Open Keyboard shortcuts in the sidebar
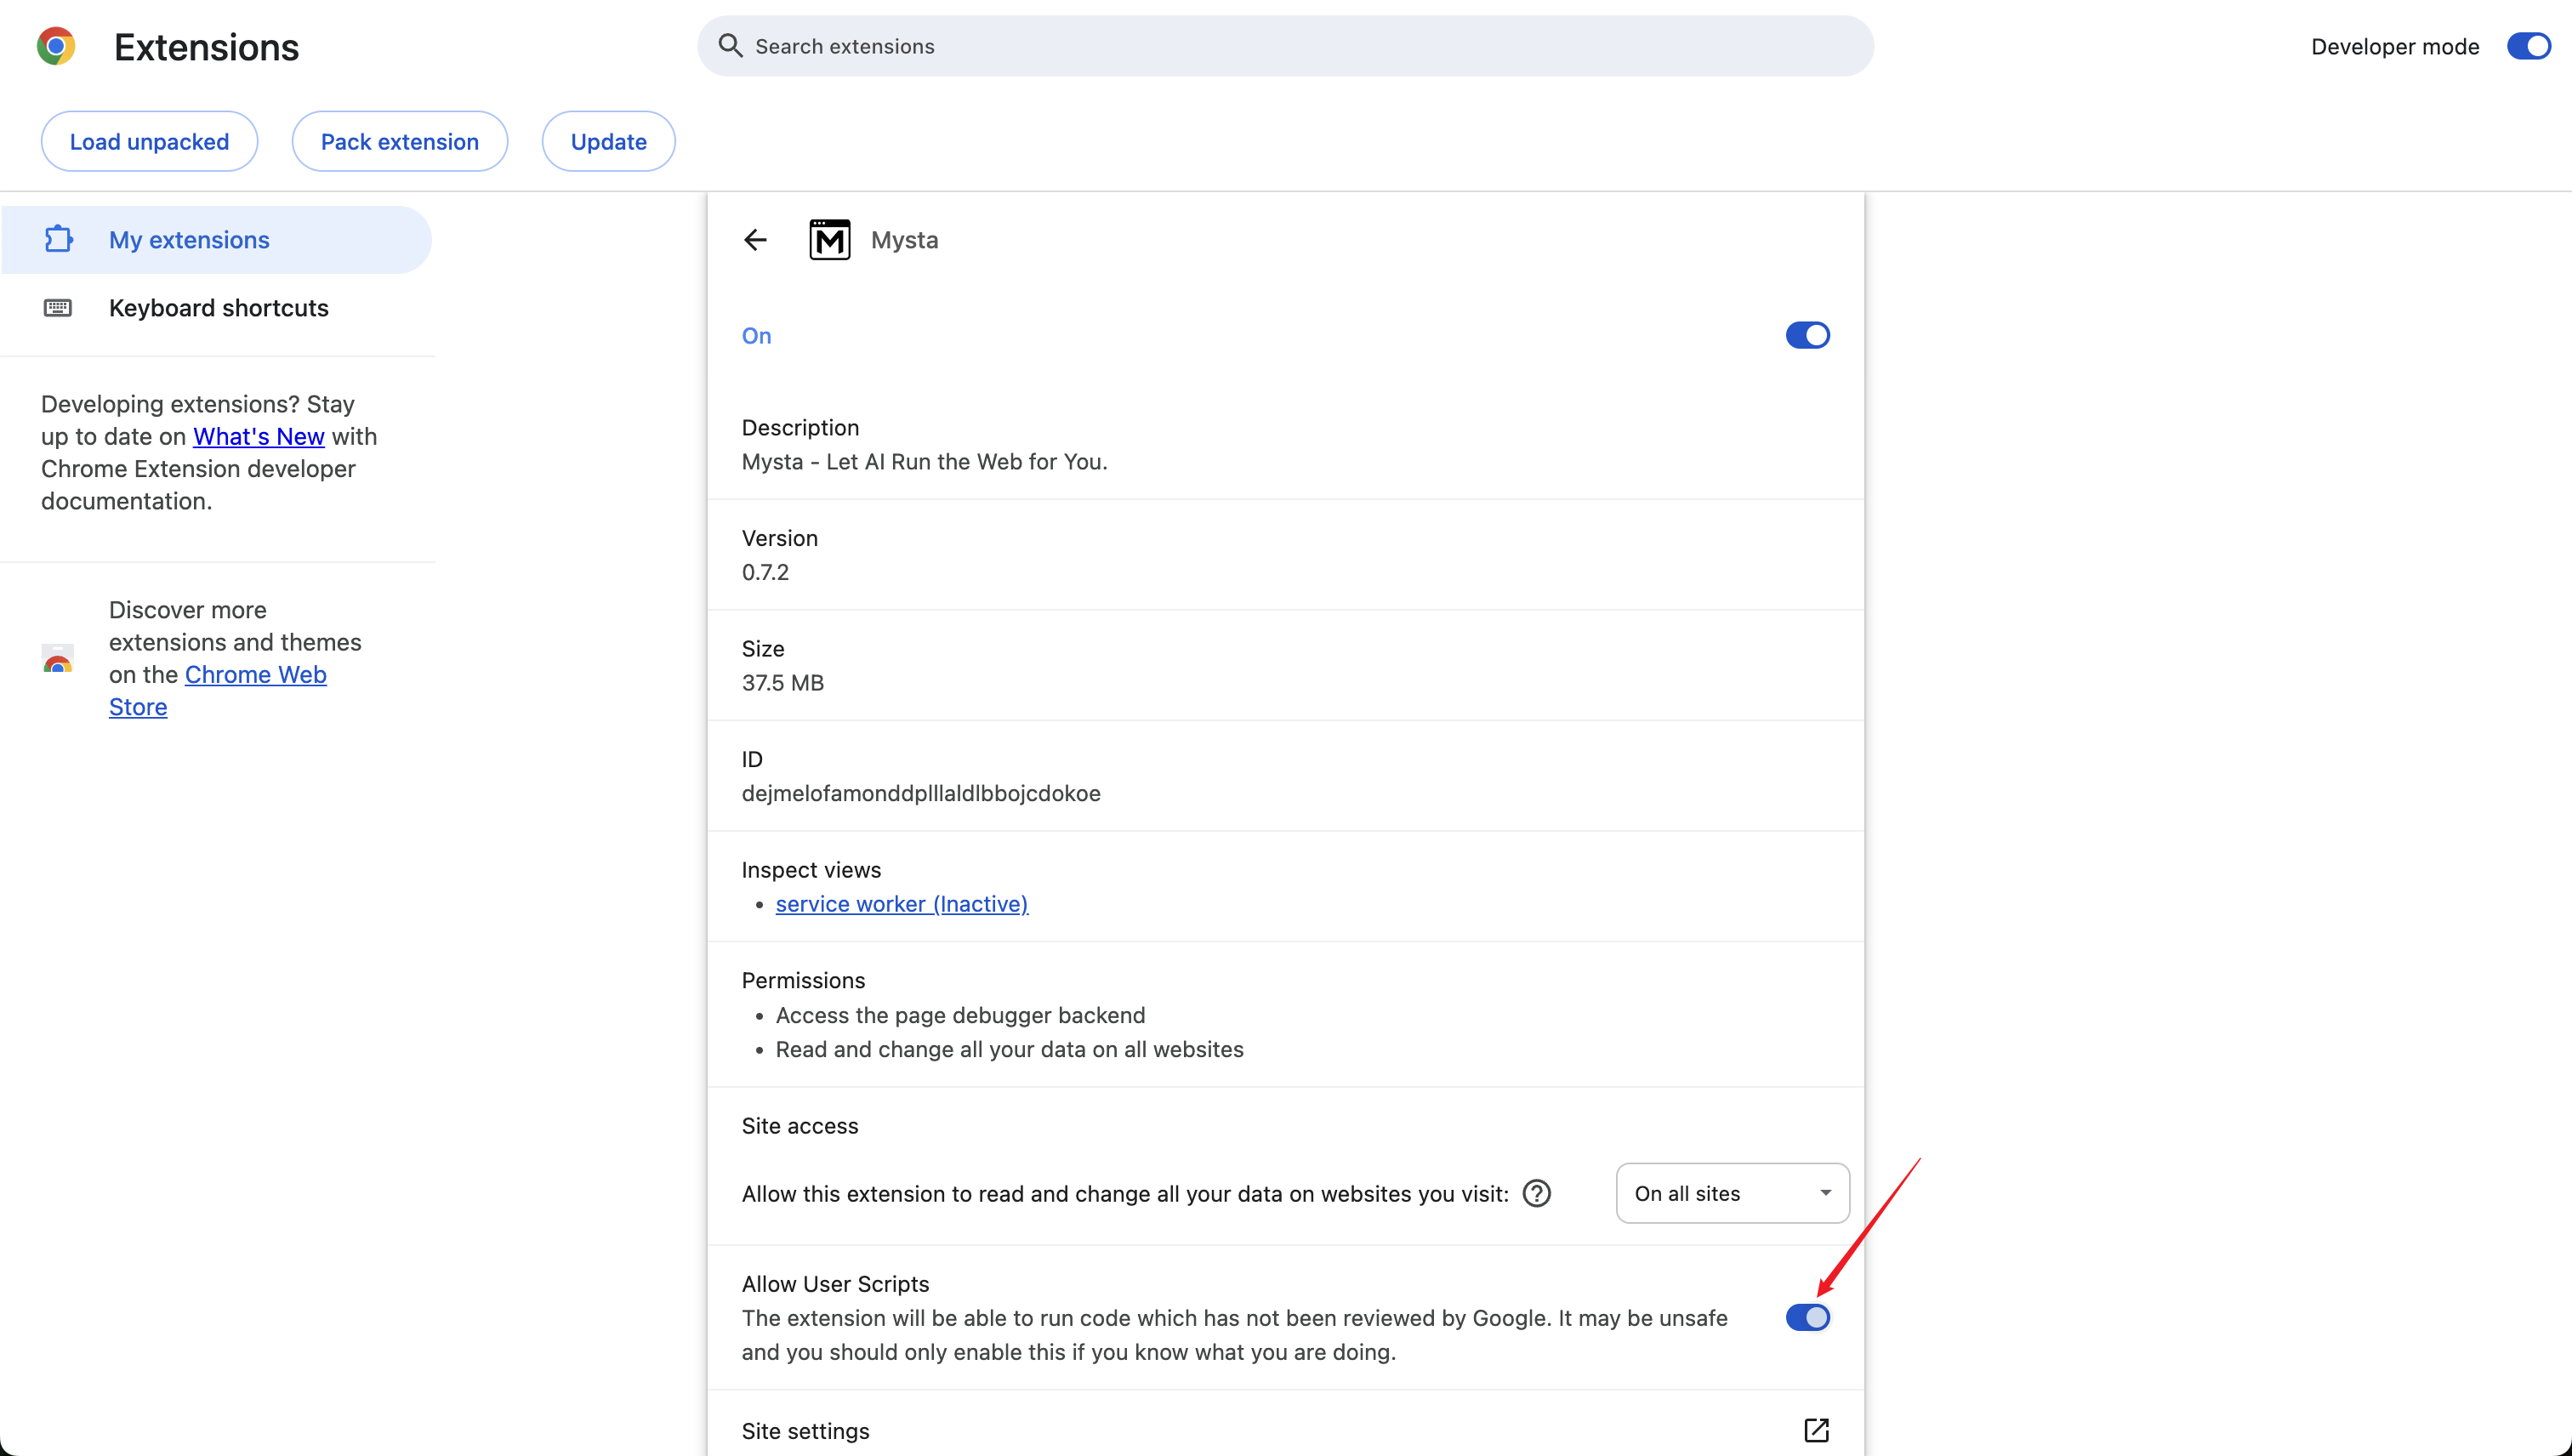This screenshot has width=2572, height=1456. pos(218,308)
